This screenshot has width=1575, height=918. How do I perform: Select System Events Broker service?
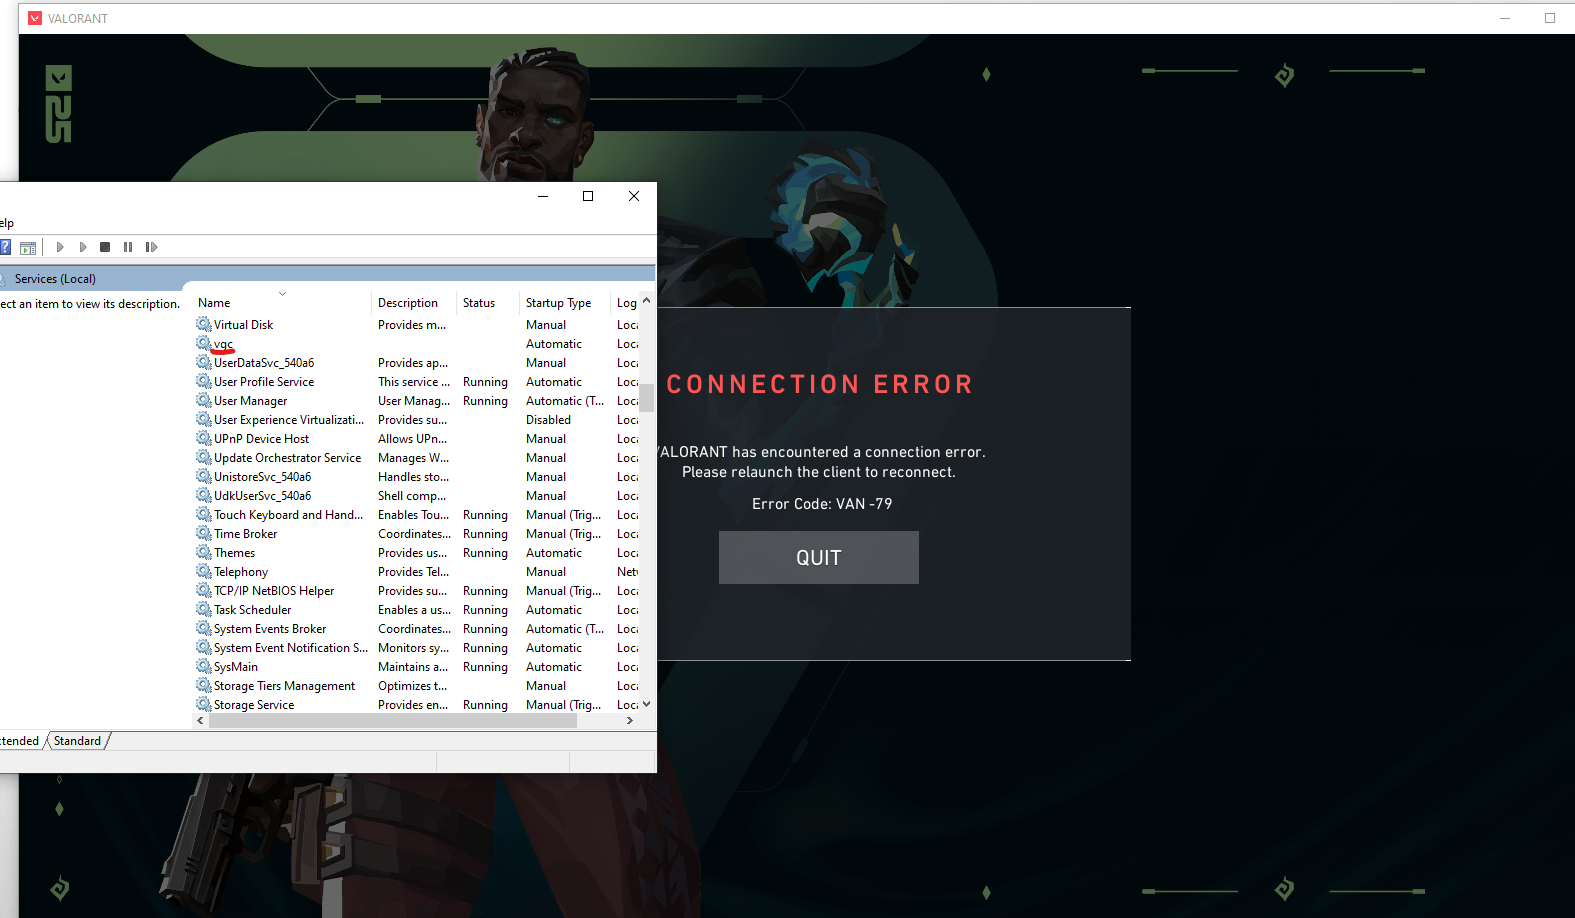point(270,629)
